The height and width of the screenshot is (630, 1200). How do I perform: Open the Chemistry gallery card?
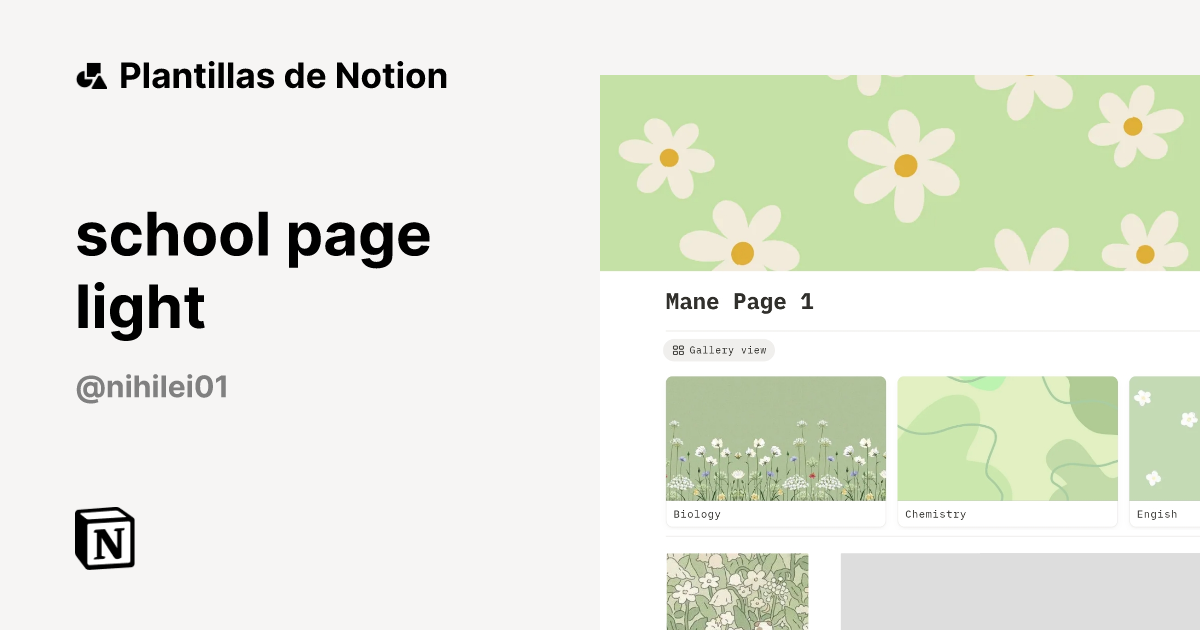tap(1007, 450)
